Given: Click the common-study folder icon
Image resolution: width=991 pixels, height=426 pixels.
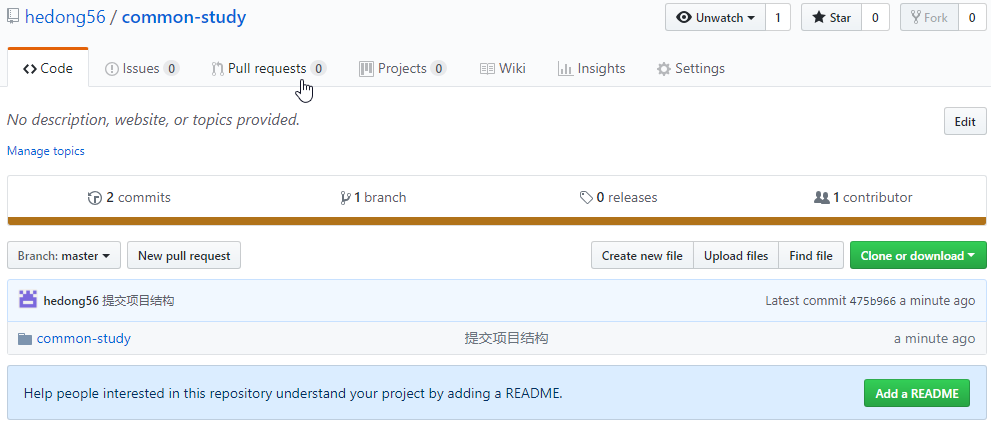Looking at the screenshot, I should pos(25,339).
